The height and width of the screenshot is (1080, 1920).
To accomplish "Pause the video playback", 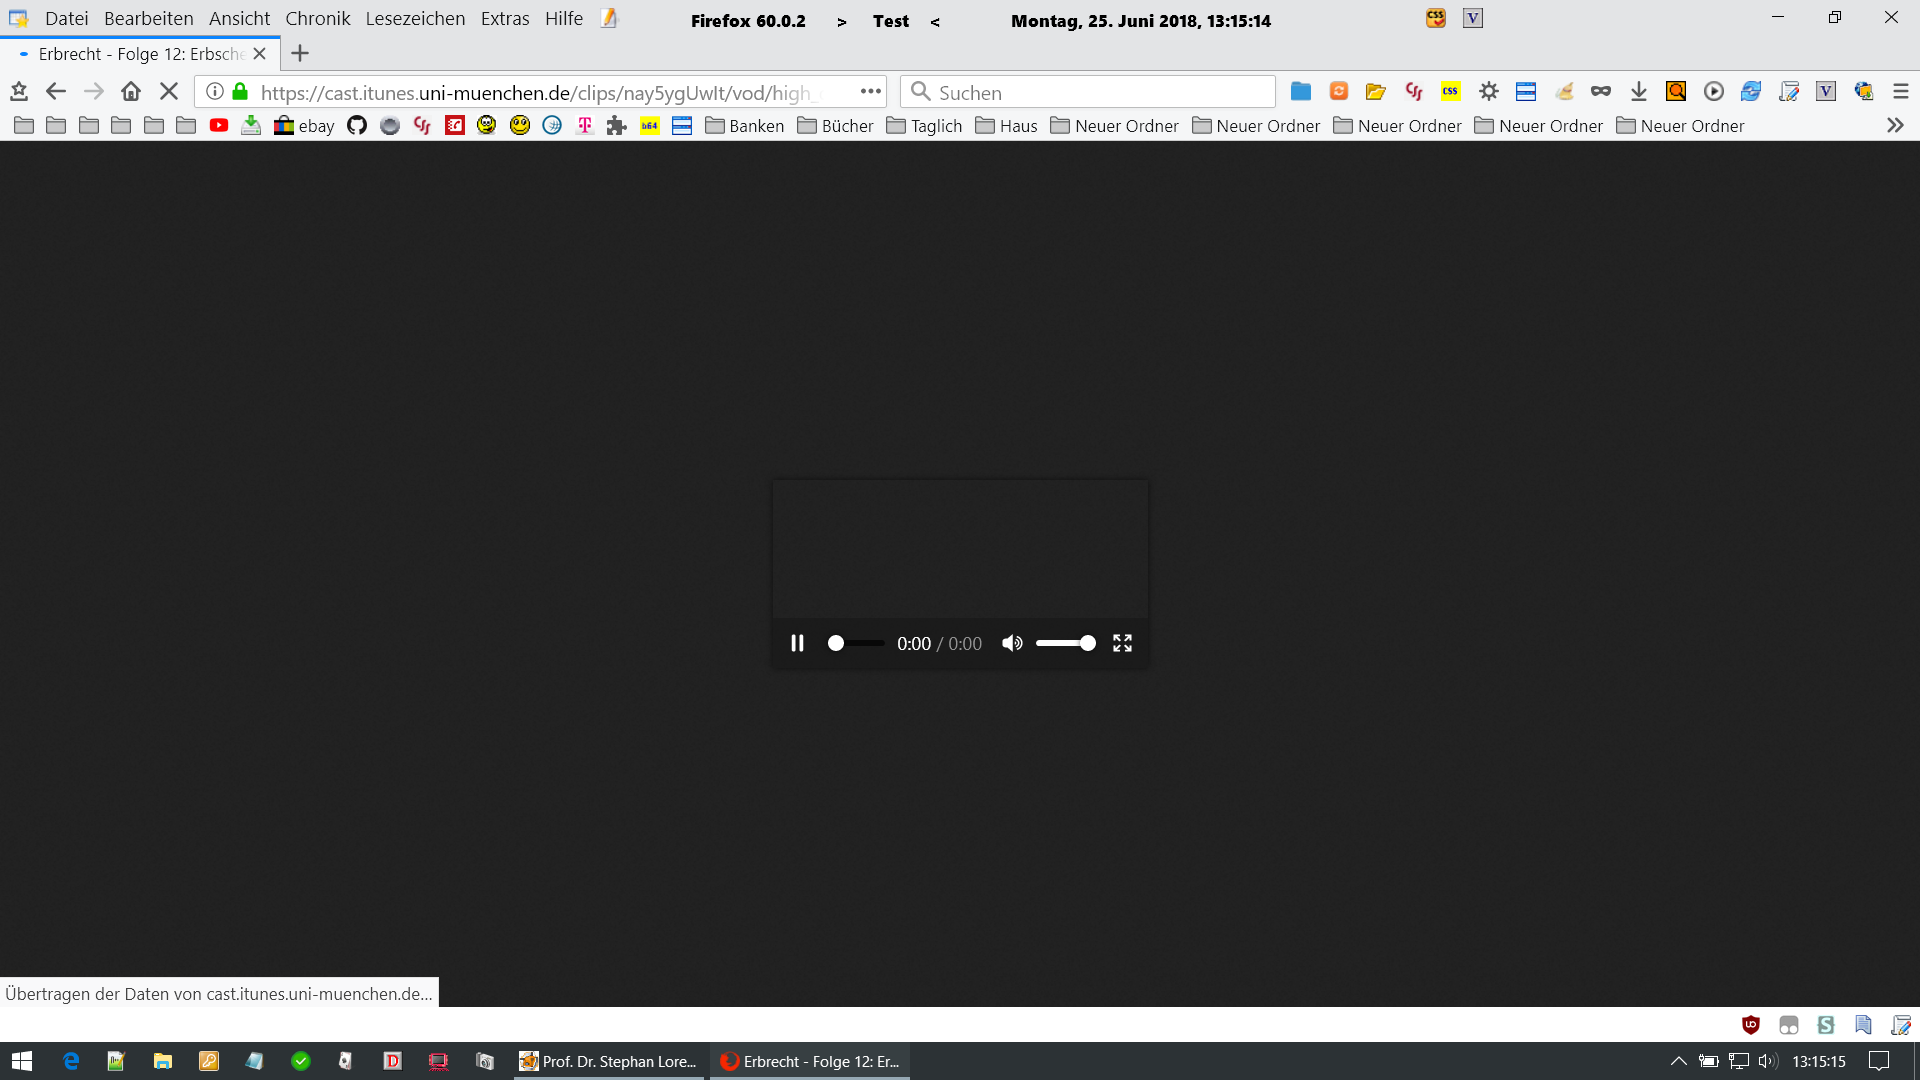I will pos(797,643).
